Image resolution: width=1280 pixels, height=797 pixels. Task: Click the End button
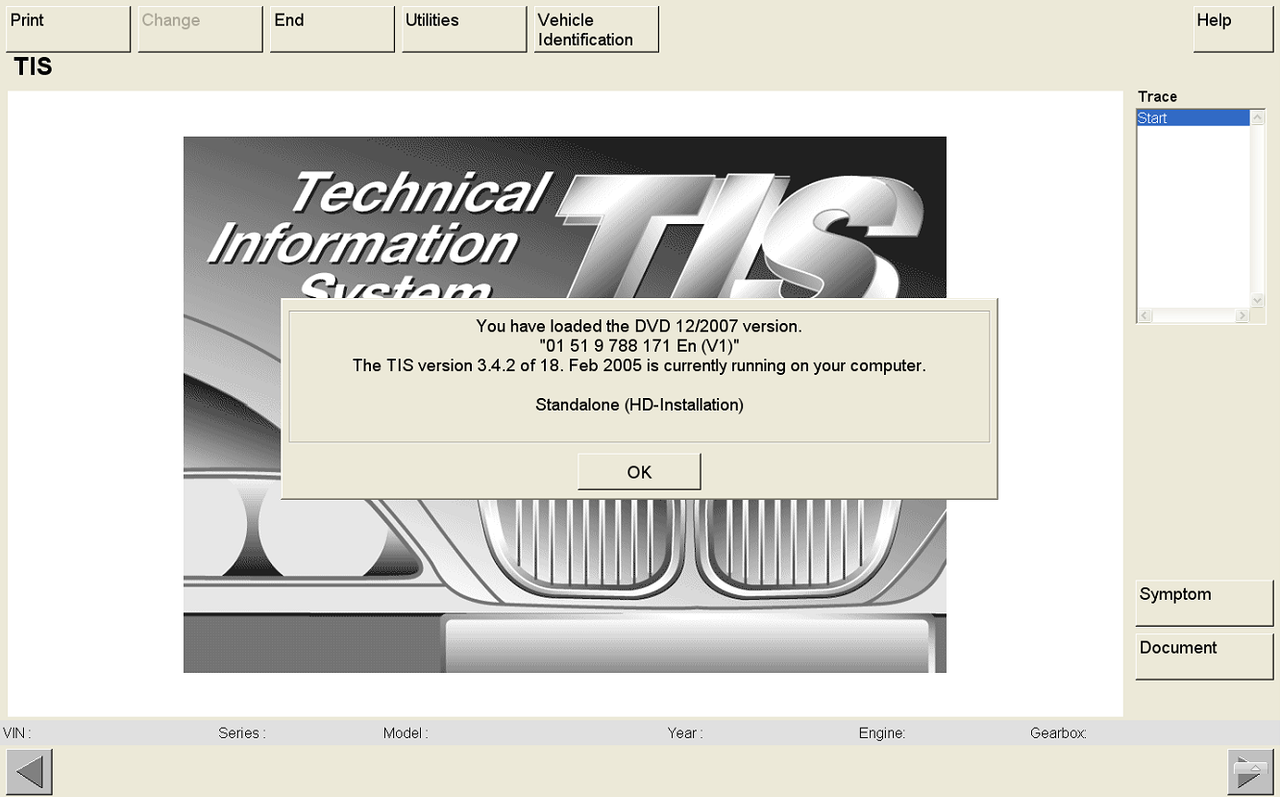pos(332,29)
